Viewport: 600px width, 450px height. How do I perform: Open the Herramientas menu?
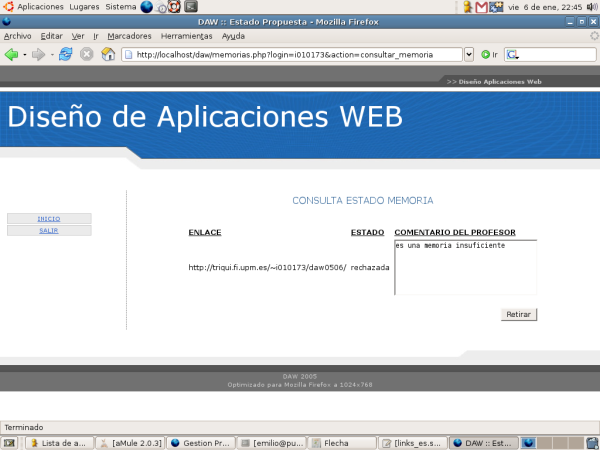point(187,36)
